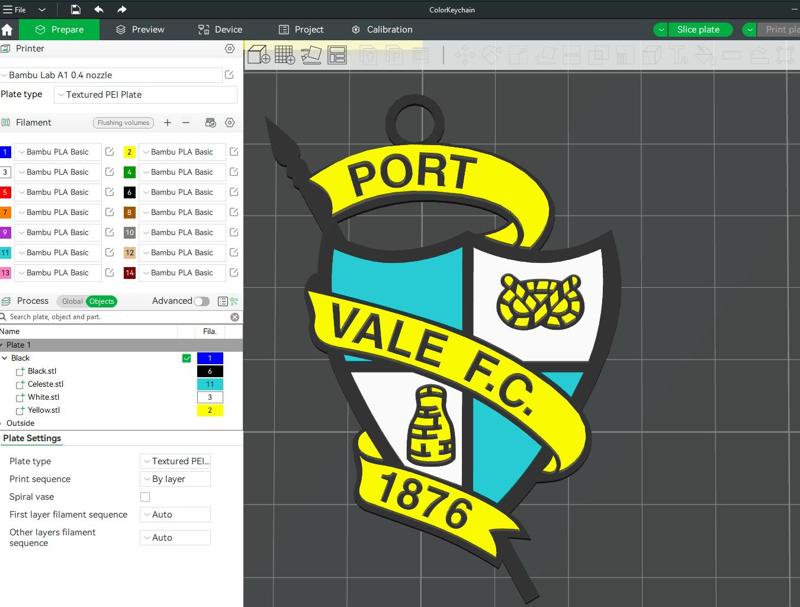Image resolution: width=800 pixels, height=607 pixels.
Task: Select Black.stl in the object list
Action: coord(42,371)
